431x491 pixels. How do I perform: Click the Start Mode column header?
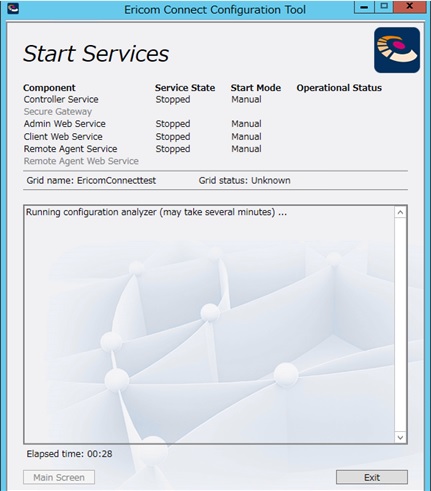[256, 88]
